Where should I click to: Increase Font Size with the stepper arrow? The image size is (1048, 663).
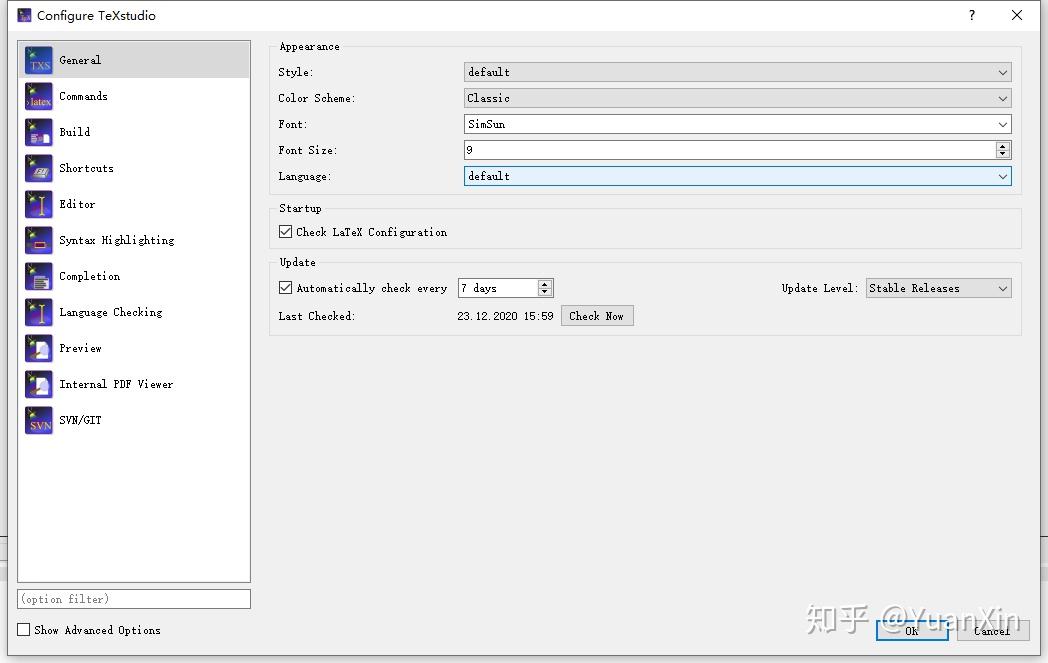click(x=1003, y=145)
